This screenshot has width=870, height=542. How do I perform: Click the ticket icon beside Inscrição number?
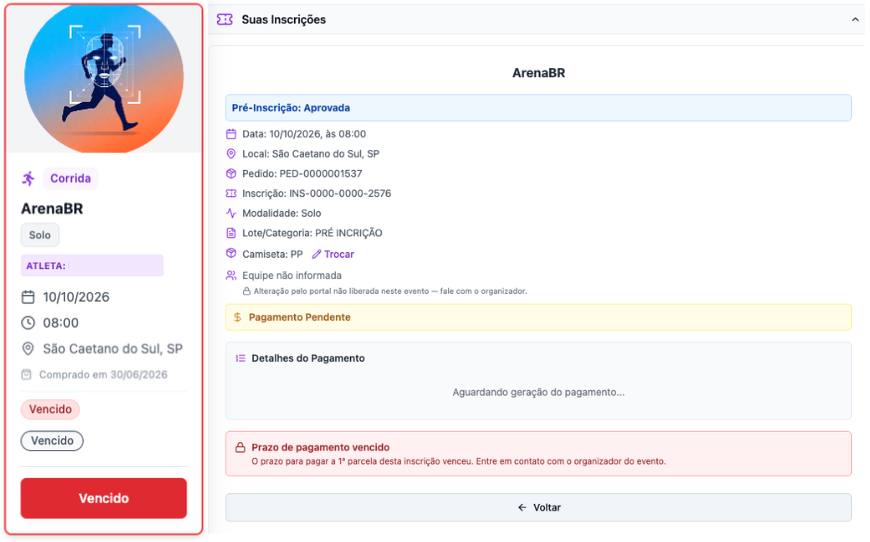click(231, 193)
